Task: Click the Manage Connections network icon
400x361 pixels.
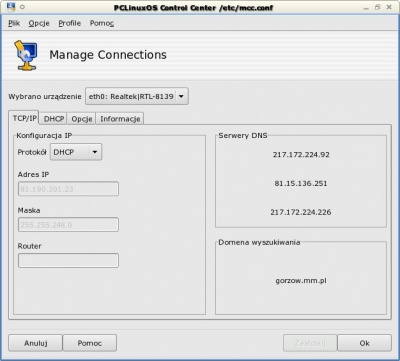Action: (x=26, y=55)
